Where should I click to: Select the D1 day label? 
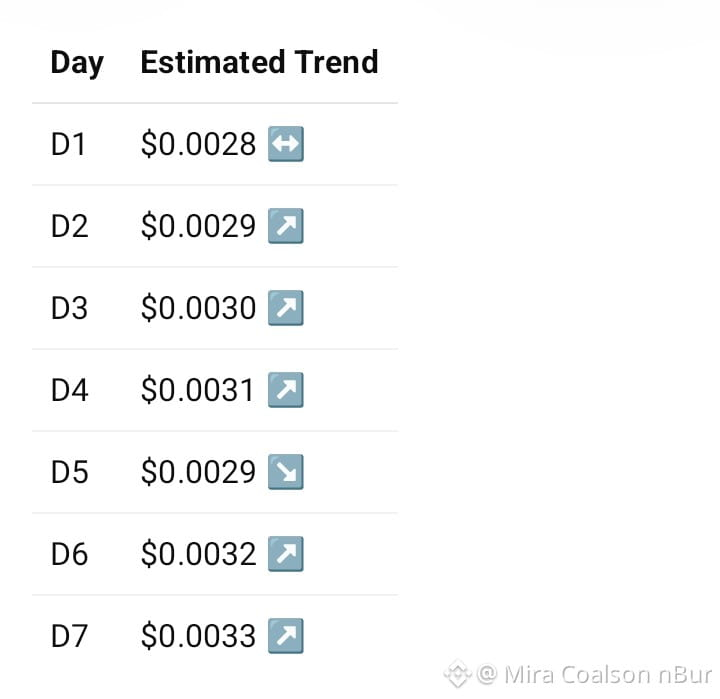point(68,144)
